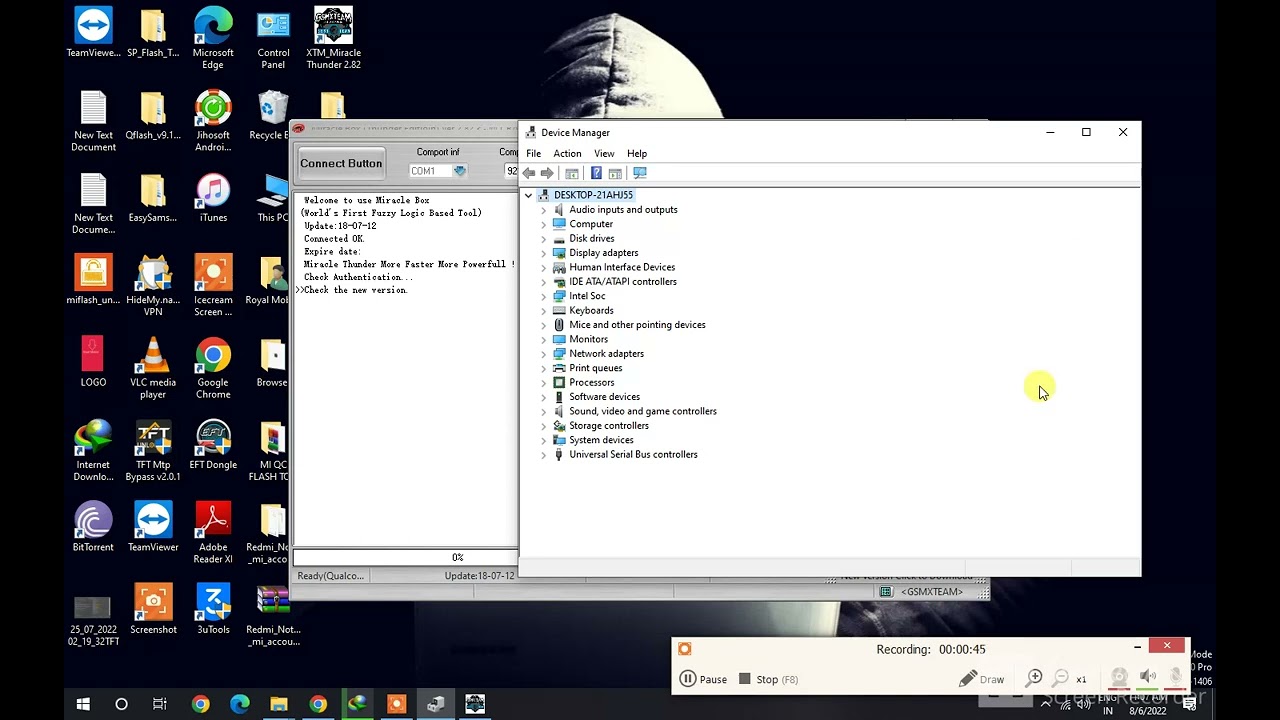
Task: Open iTunes desktop shortcut
Action: [213, 199]
